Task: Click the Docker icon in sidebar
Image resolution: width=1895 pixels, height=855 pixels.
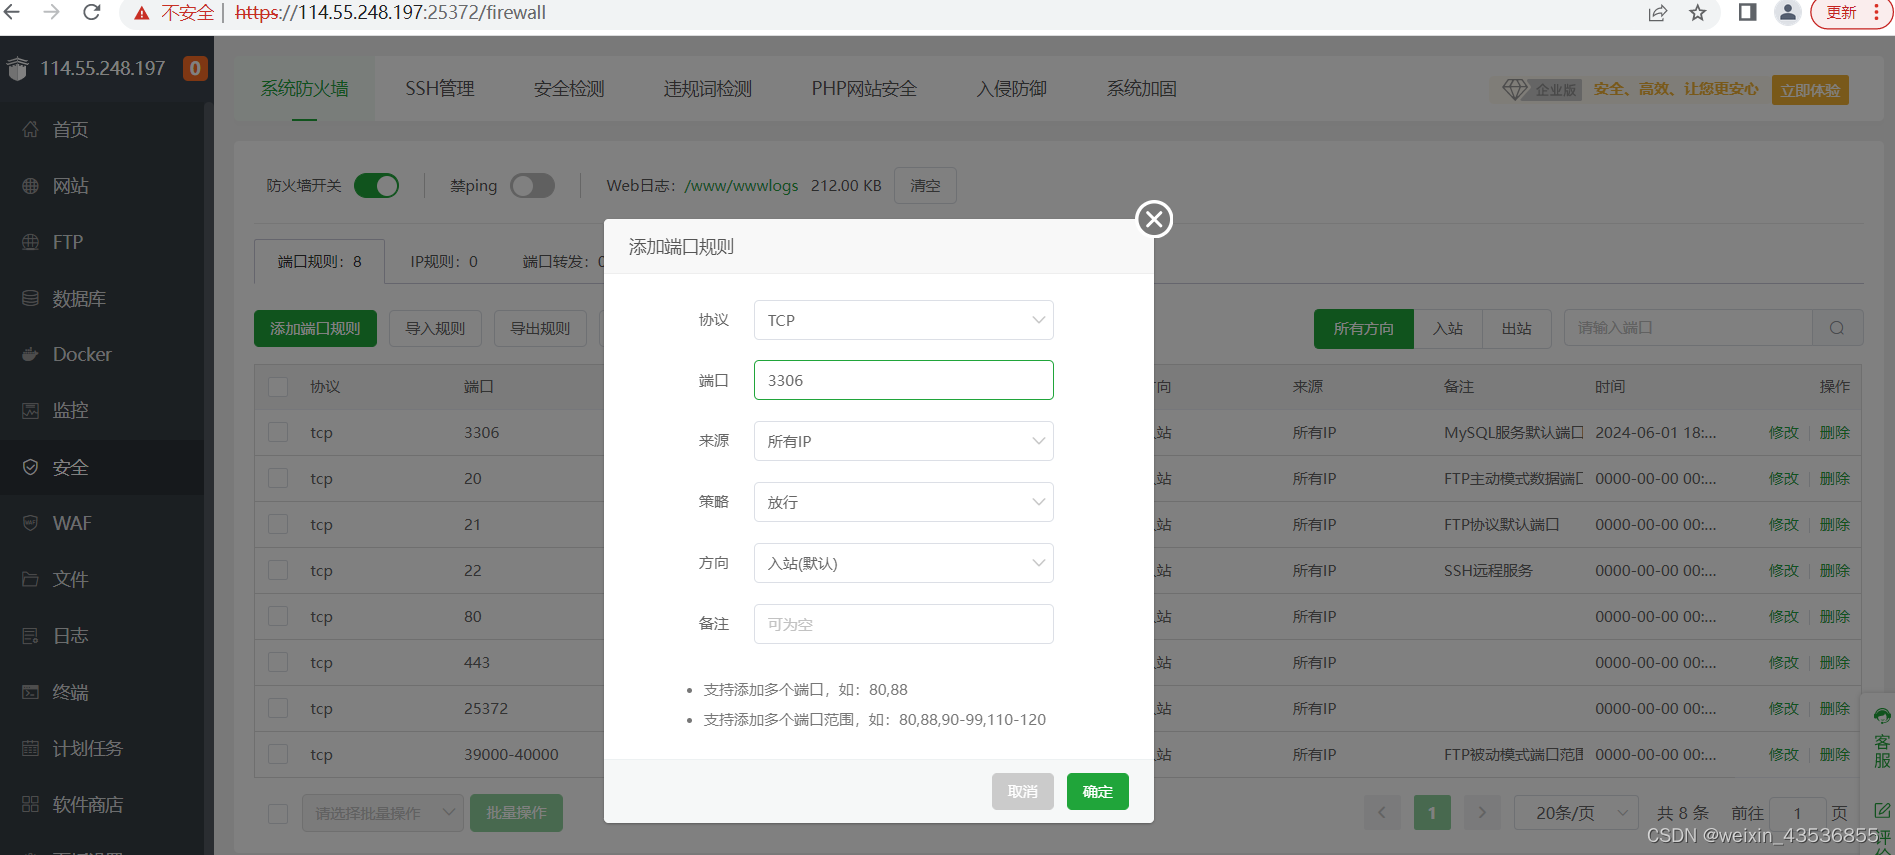Action: click(30, 354)
